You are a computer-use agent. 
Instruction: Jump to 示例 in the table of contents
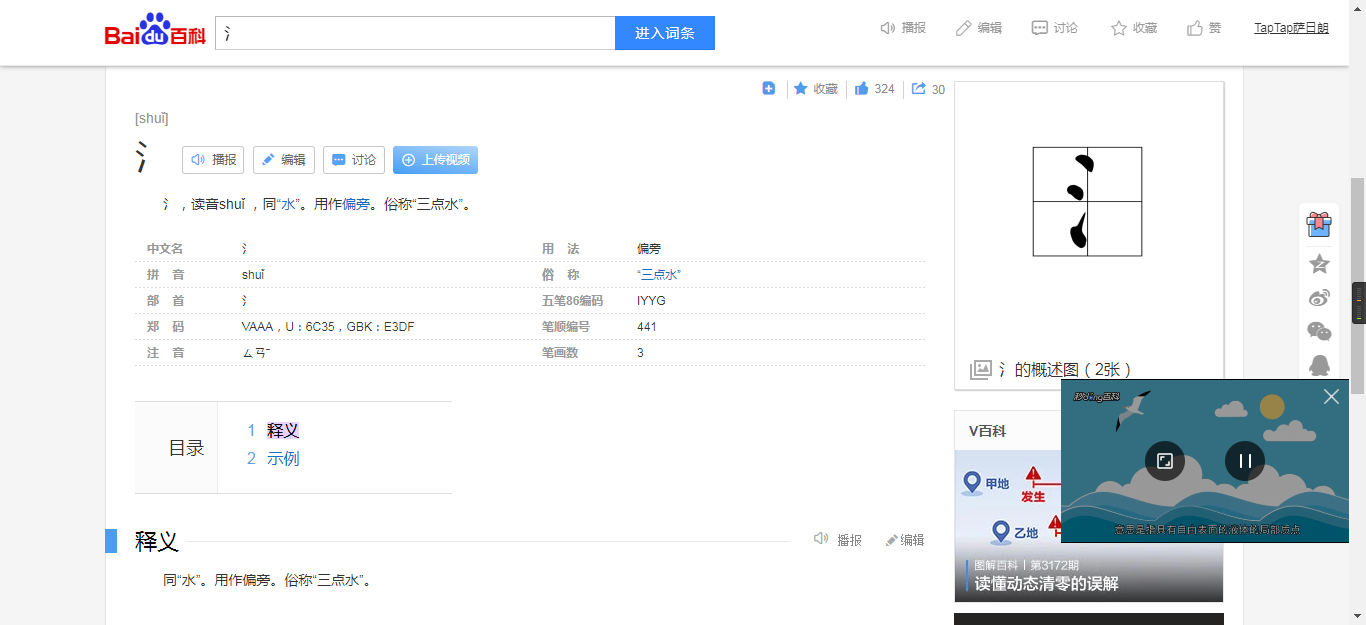coord(283,459)
